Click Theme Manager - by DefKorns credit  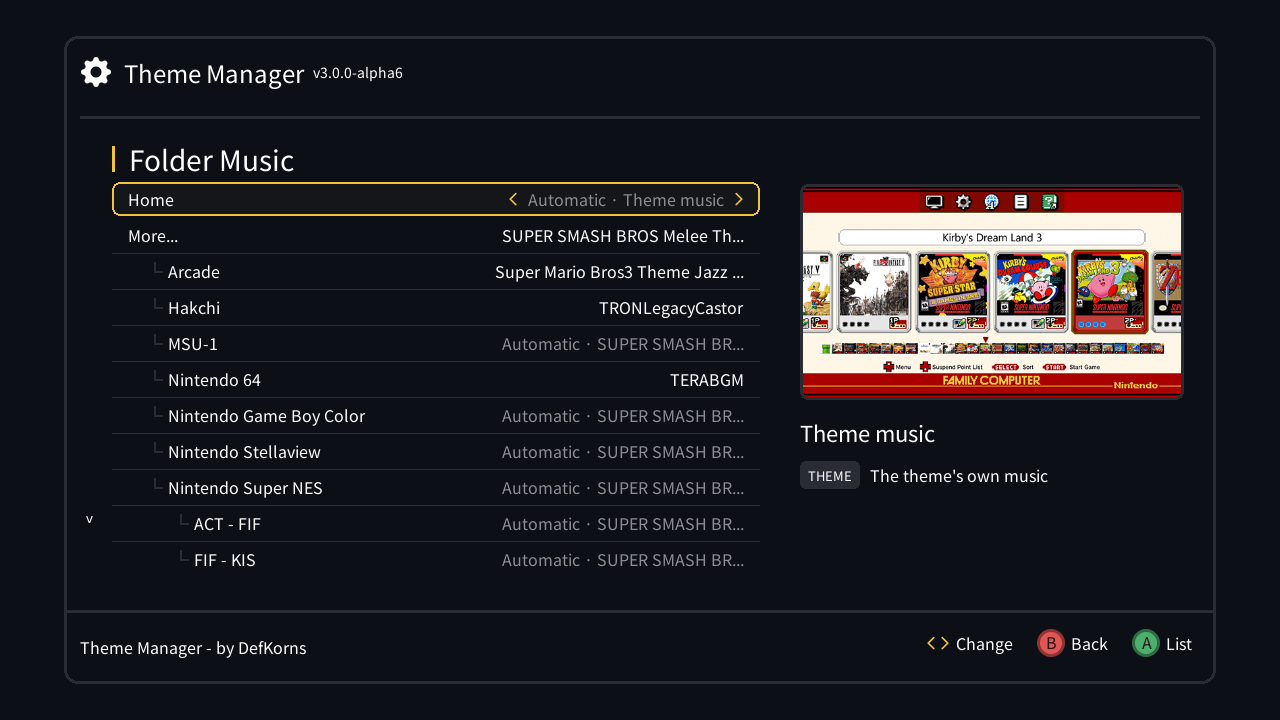(x=193, y=648)
